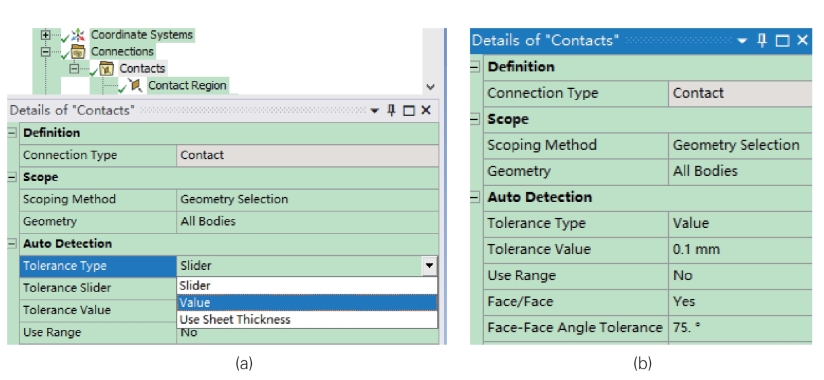Image resolution: width=824 pixels, height=380 pixels.
Task: Maximize the right Details panel
Action: point(782,41)
